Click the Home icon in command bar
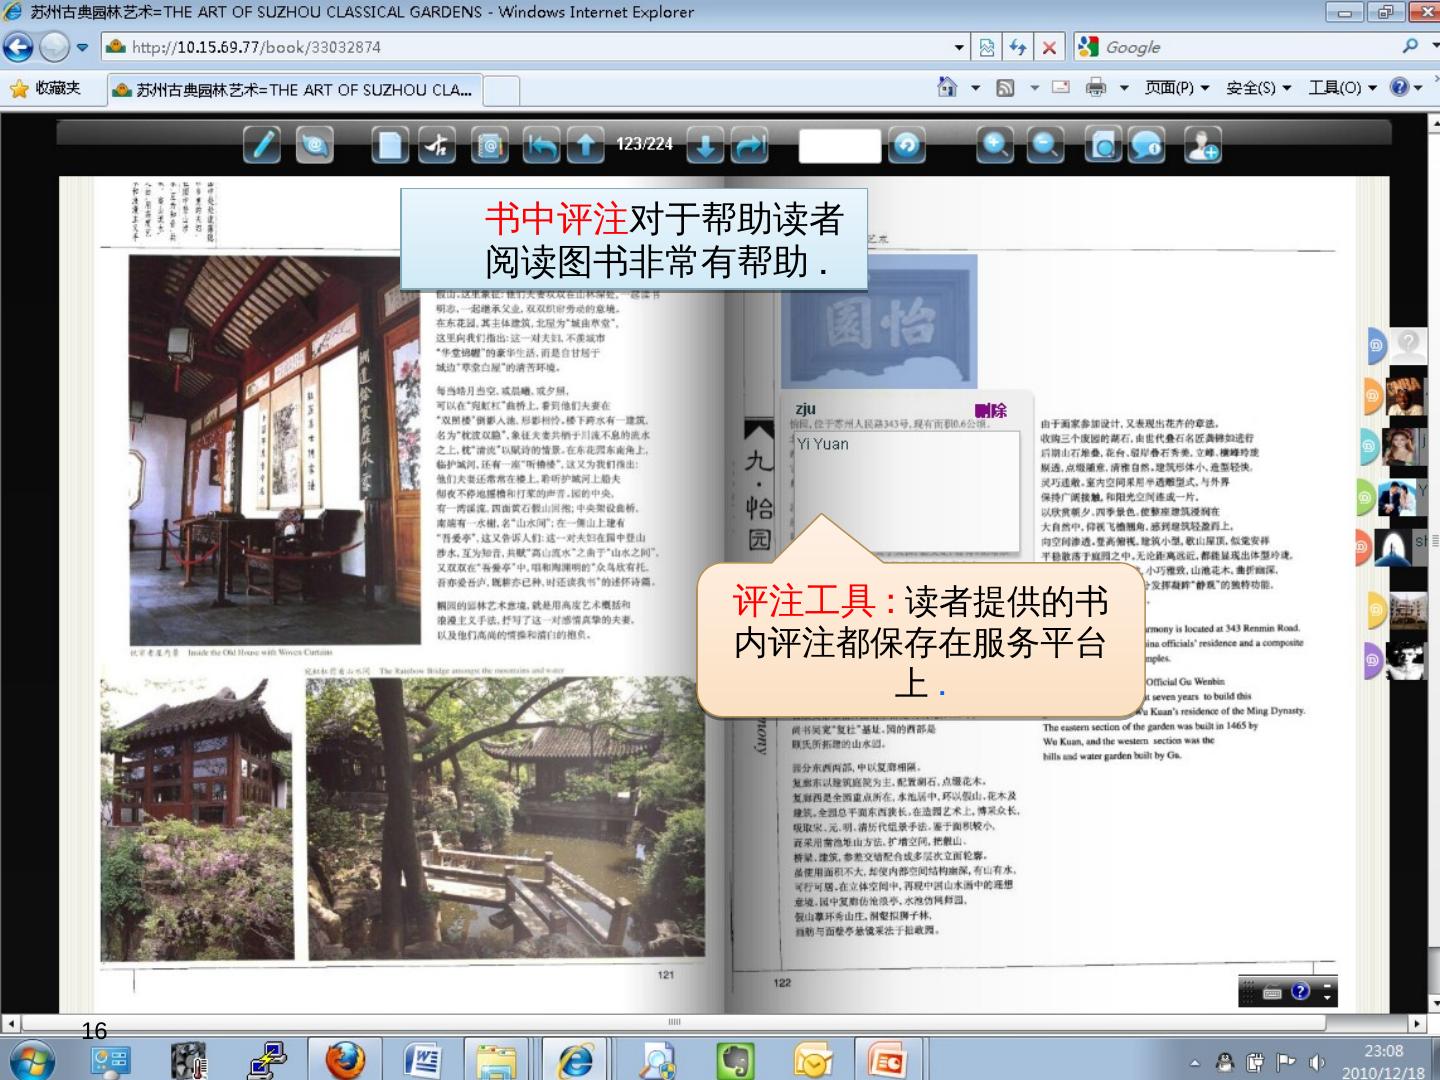 click(x=947, y=87)
